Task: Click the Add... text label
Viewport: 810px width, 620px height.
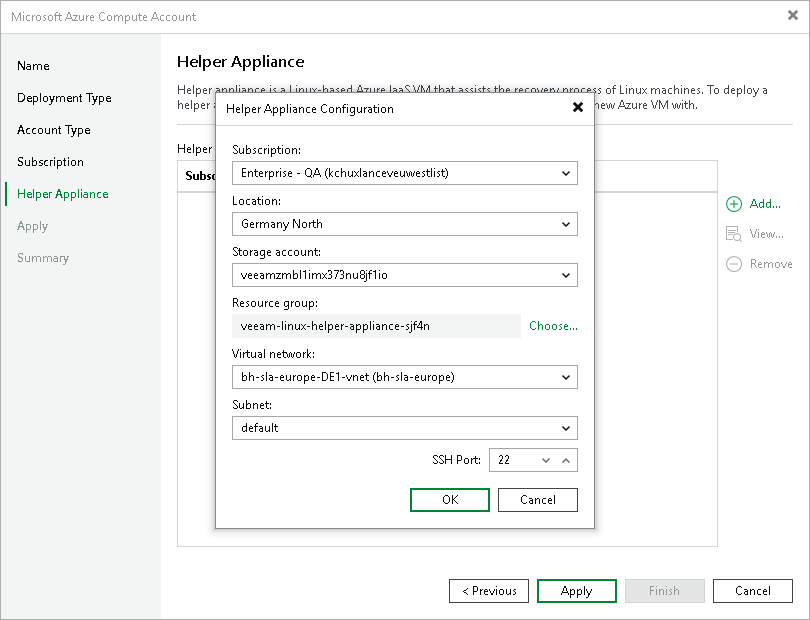Action: [x=765, y=204]
